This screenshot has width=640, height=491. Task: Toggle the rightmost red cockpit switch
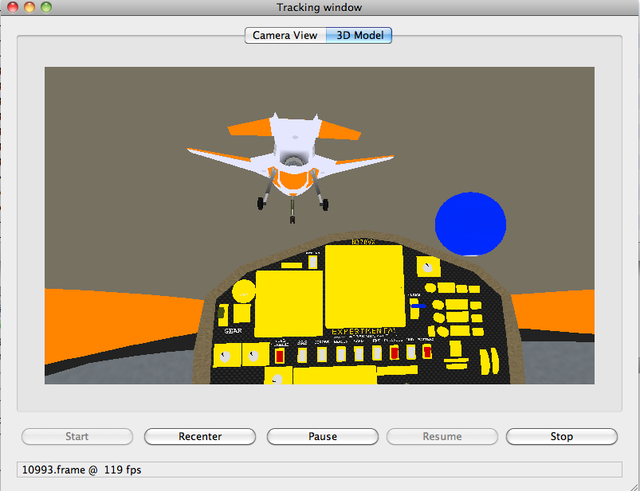coord(427,353)
